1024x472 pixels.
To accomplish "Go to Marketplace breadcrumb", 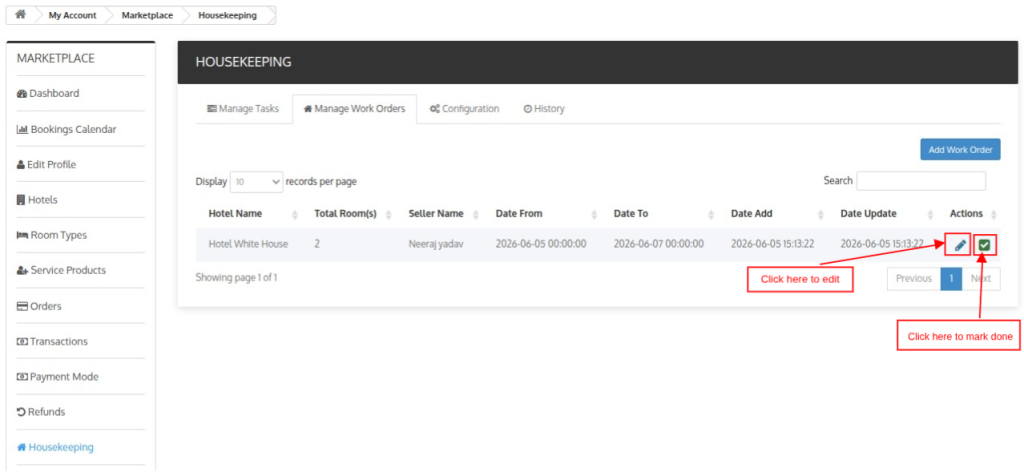I will point(147,15).
